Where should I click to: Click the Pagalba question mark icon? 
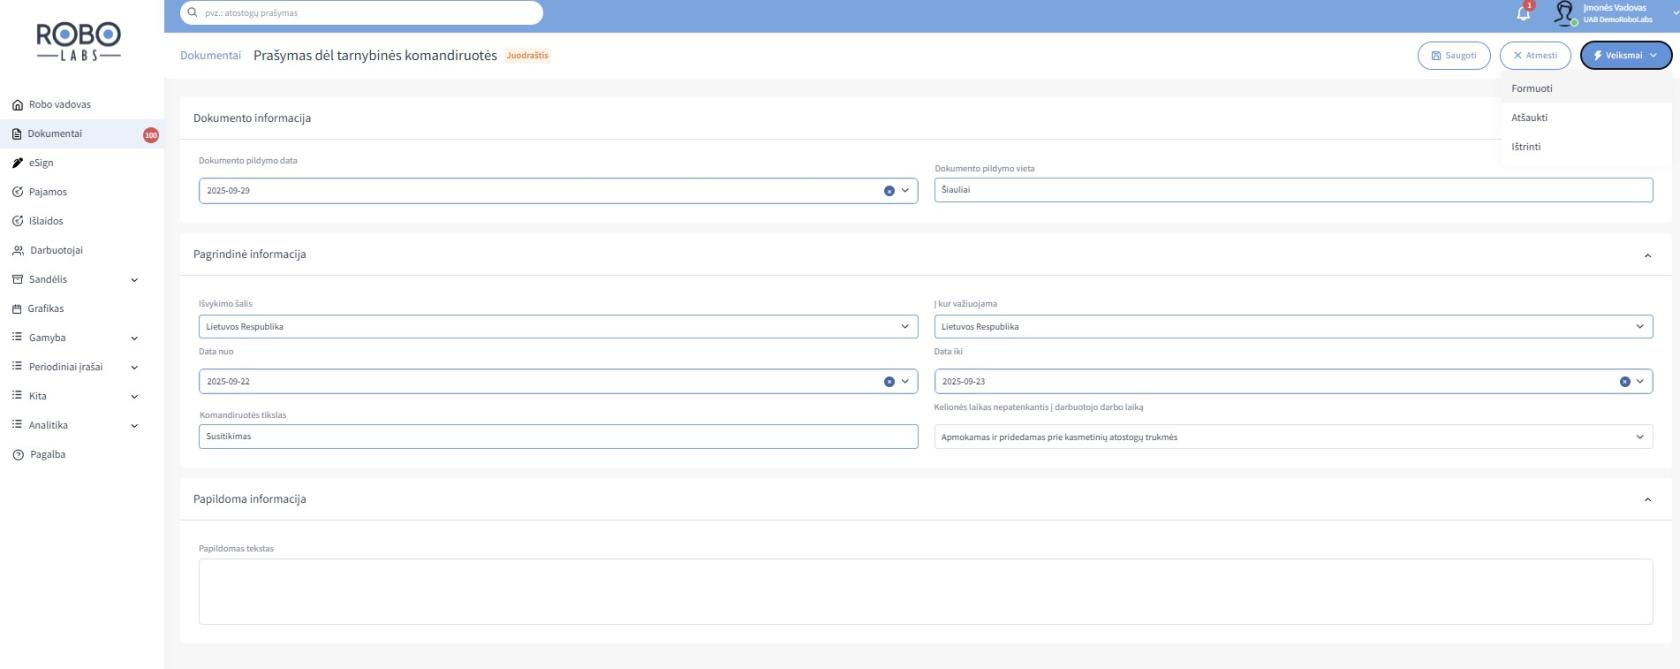click(16, 454)
